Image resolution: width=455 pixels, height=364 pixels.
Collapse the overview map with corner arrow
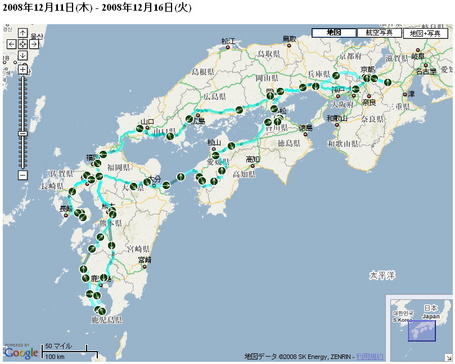click(x=447, y=357)
